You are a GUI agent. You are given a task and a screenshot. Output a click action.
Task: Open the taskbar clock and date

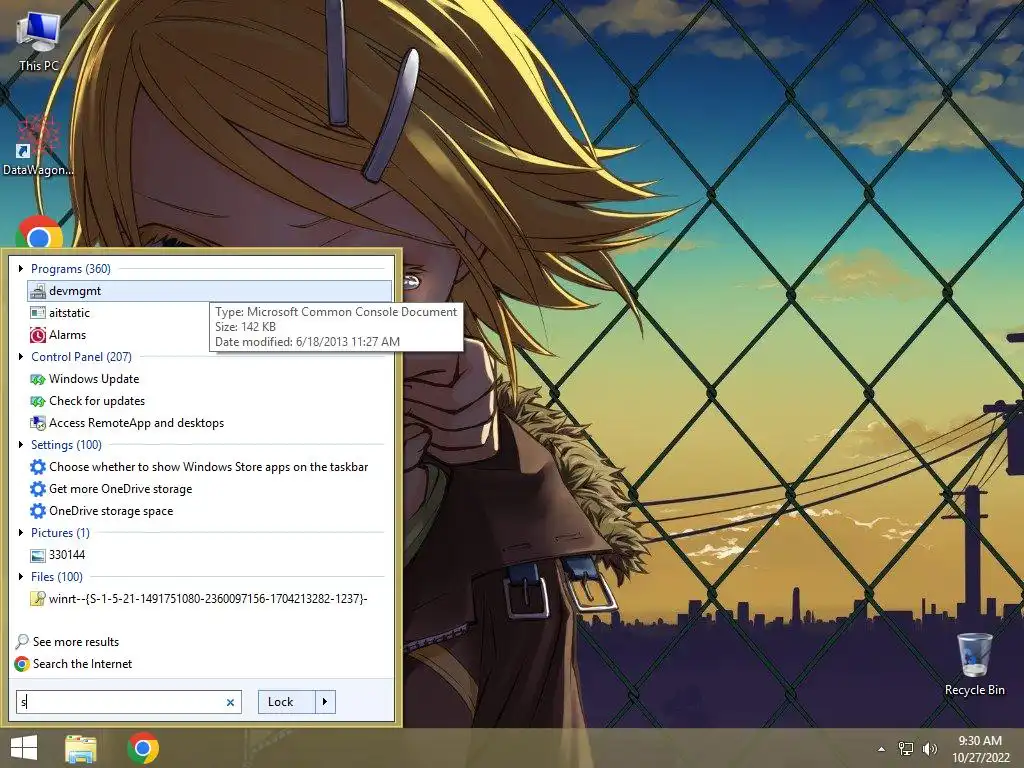[980, 749]
